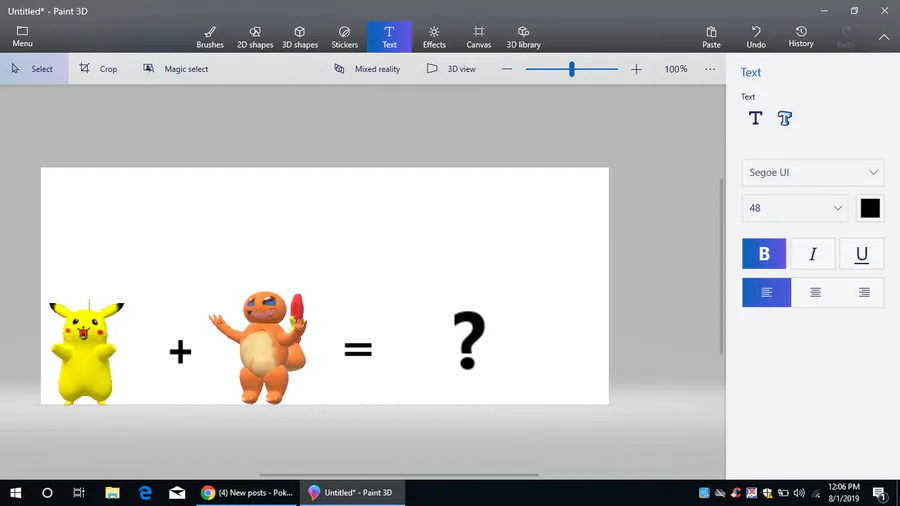Zoom out with the minus button
Viewport: 900px width, 506px height.
(x=506, y=69)
